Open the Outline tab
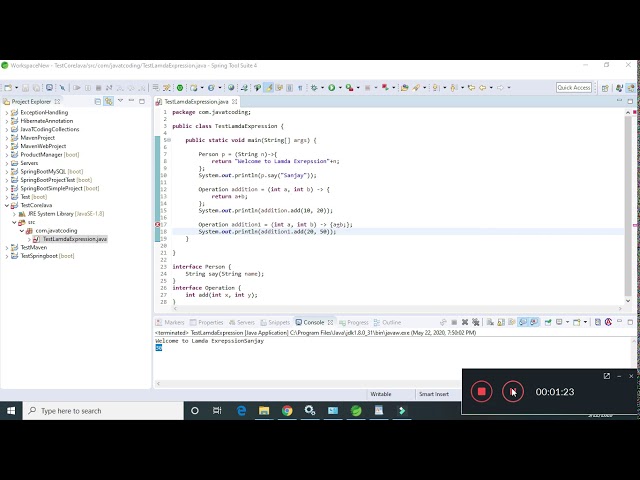640x480 pixels. 387,322
